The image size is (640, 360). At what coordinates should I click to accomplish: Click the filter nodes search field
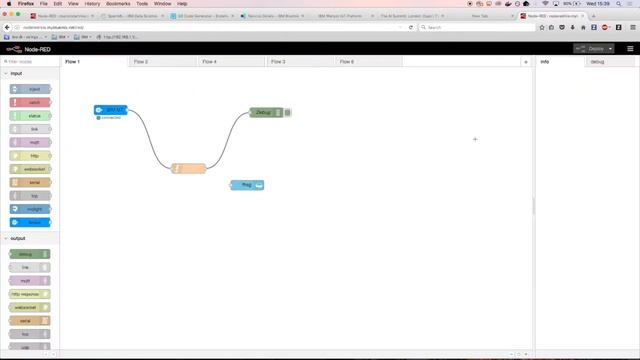coord(30,62)
